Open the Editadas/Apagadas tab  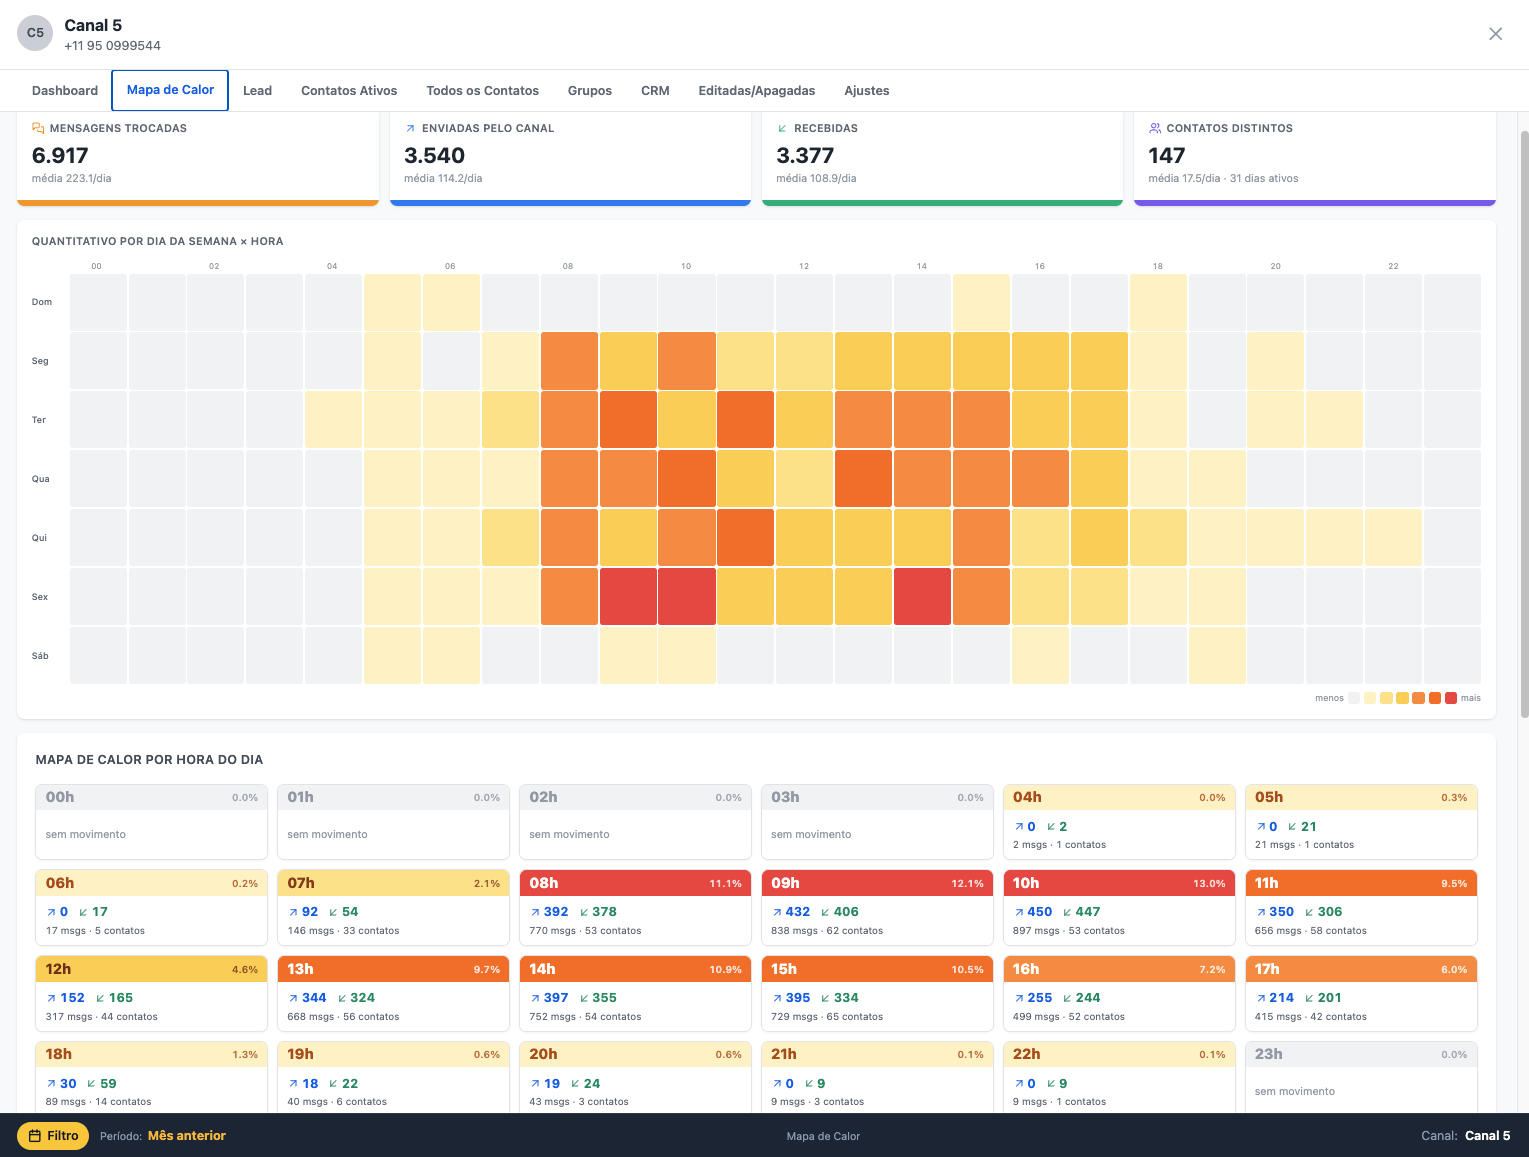(x=757, y=91)
